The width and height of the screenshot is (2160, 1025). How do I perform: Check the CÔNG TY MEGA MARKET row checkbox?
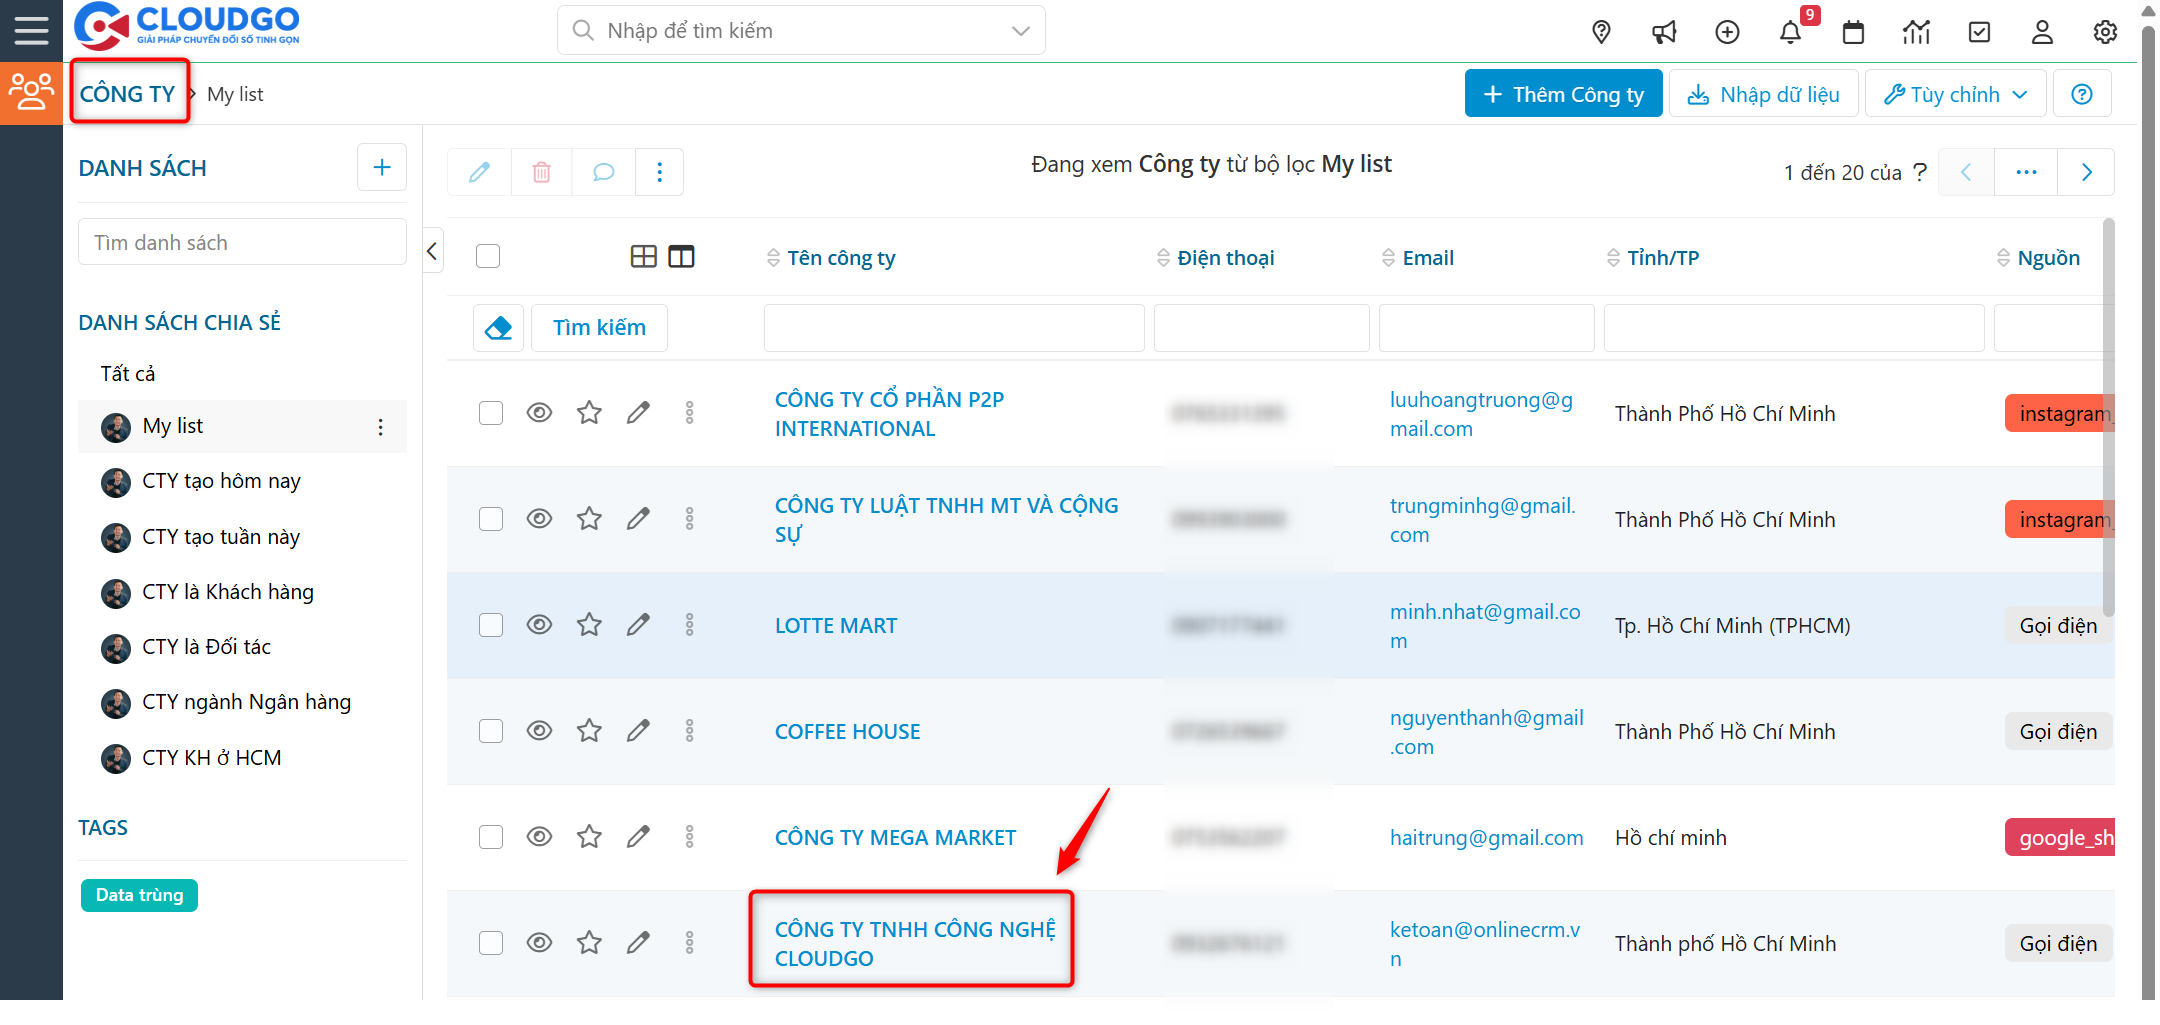(491, 837)
